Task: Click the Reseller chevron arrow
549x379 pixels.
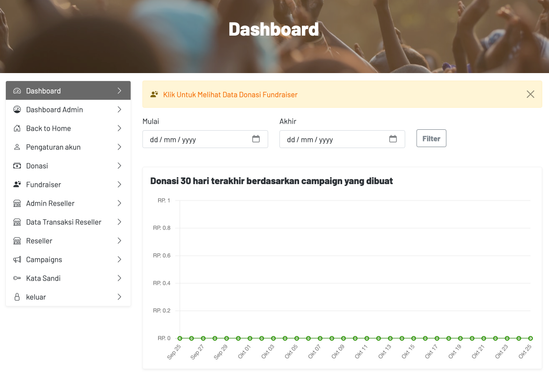Action: (119, 241)
